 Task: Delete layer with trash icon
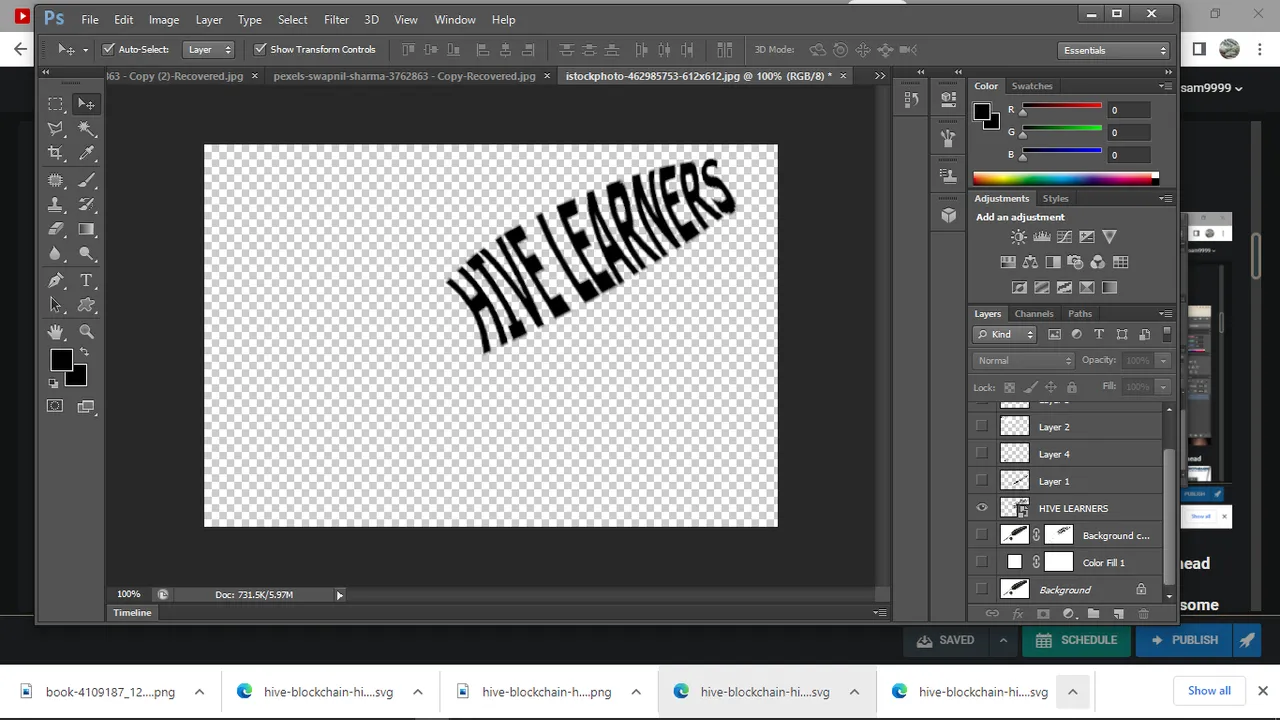[1143, 614]
